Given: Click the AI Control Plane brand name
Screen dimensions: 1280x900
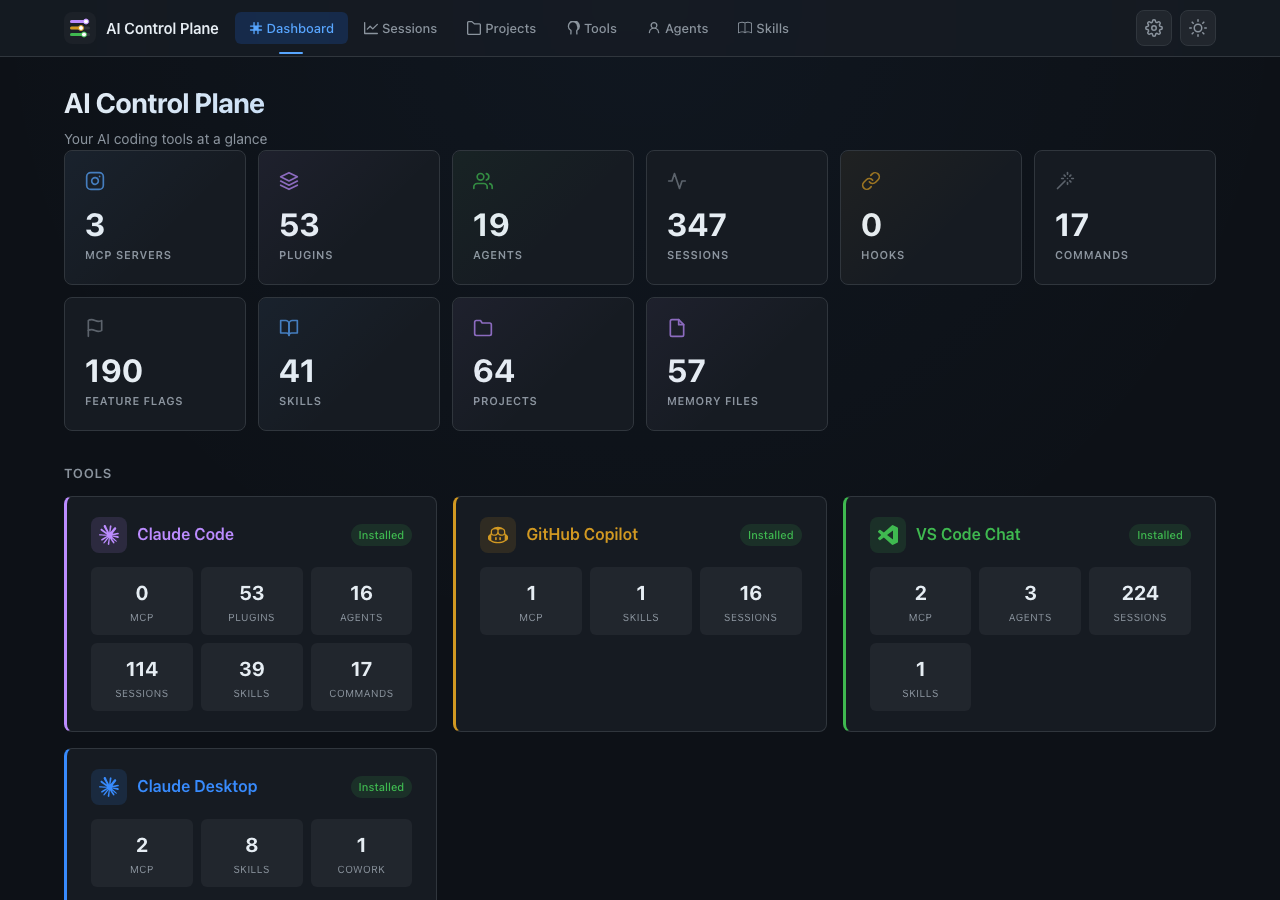Looking at the screenshot, I should [x=162, y=28].
